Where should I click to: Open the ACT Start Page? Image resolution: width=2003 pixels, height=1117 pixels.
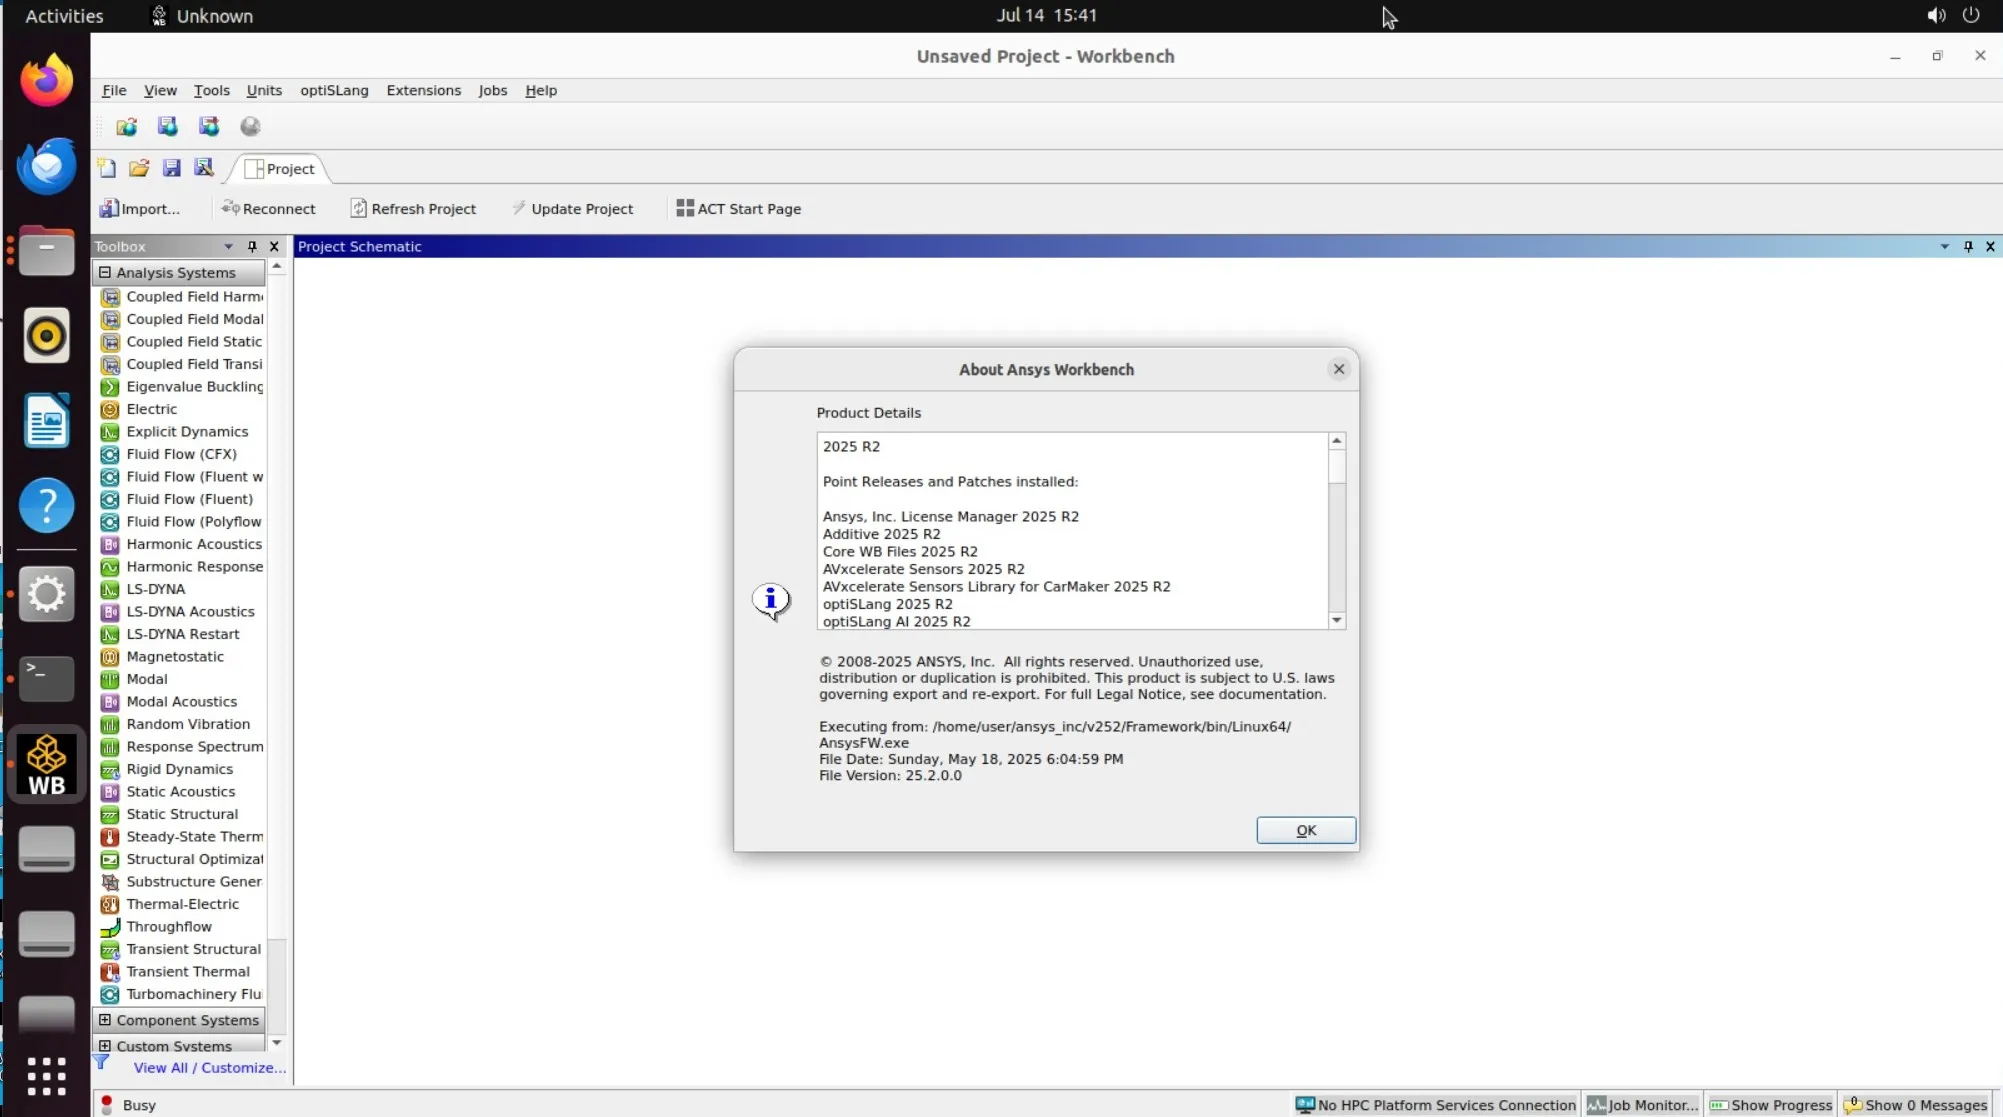point(739,208)
